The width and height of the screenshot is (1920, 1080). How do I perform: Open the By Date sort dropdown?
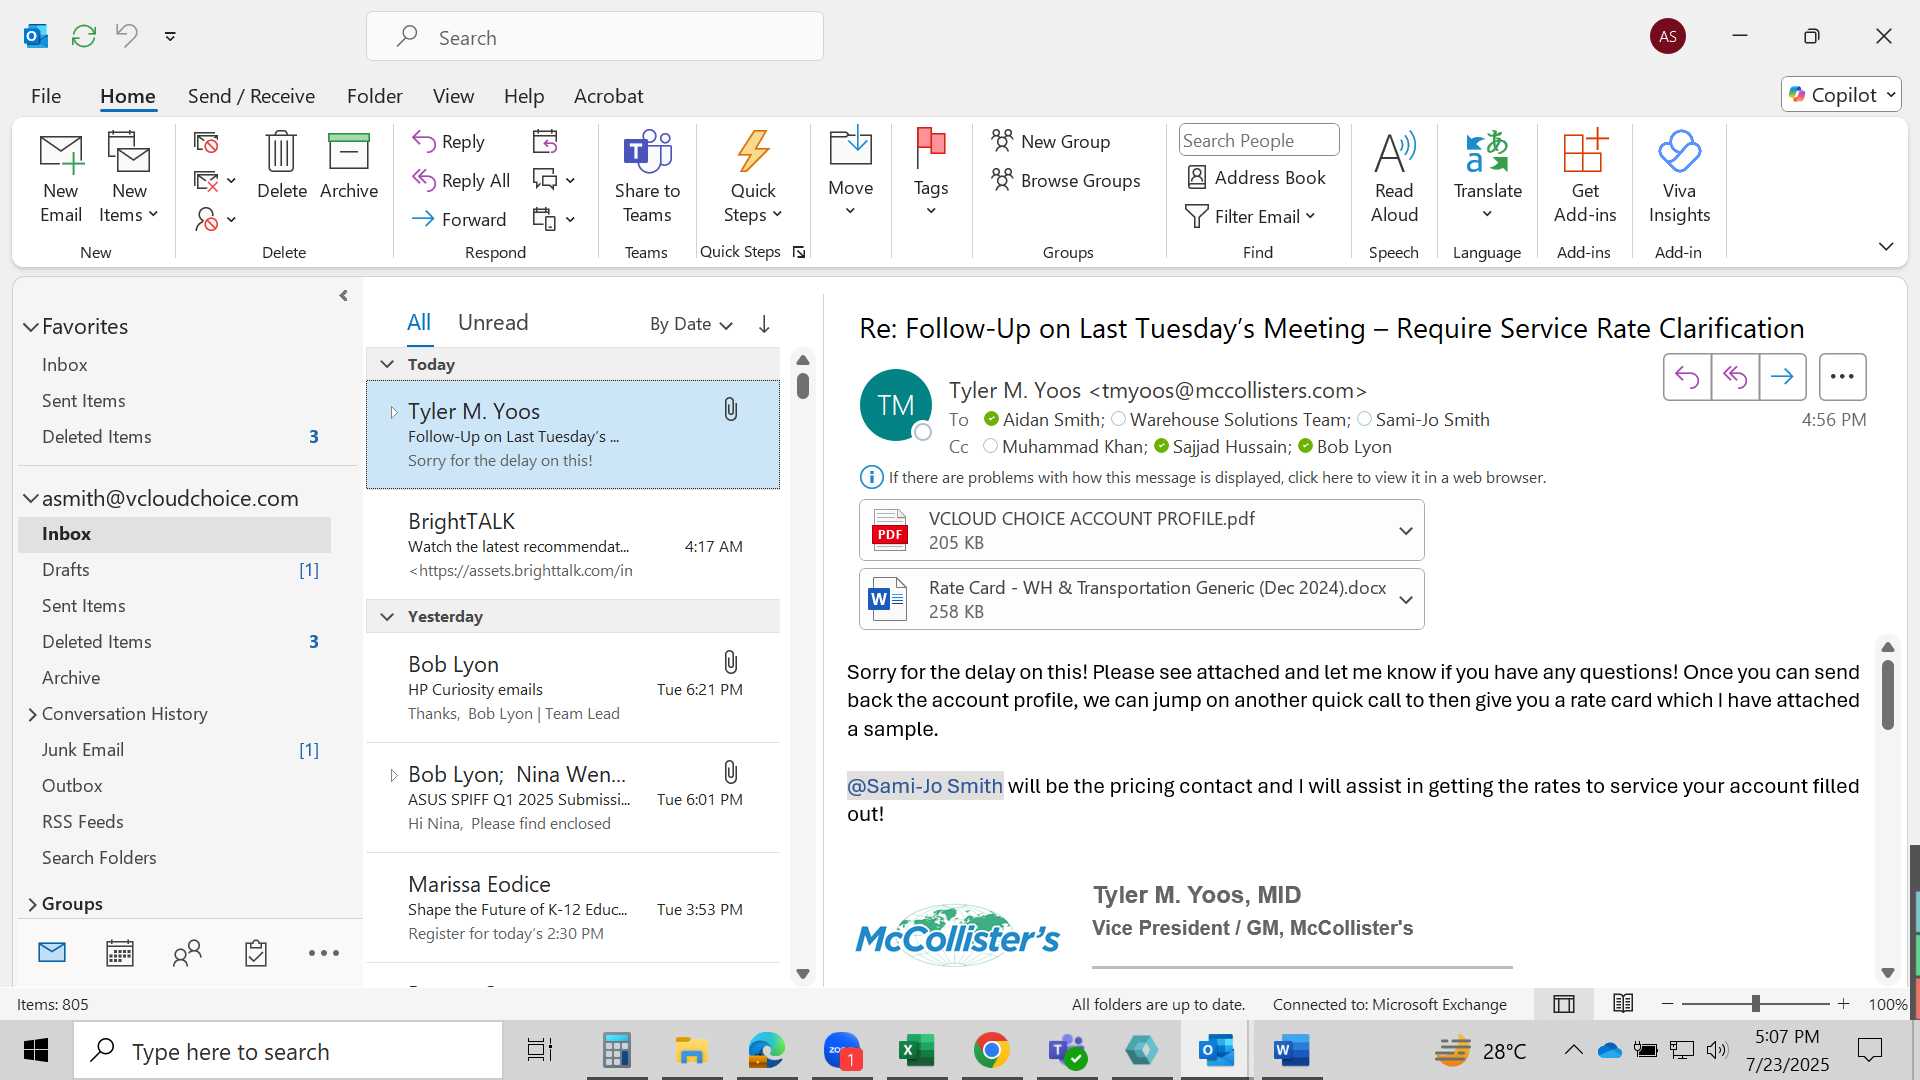click(691, 324)
